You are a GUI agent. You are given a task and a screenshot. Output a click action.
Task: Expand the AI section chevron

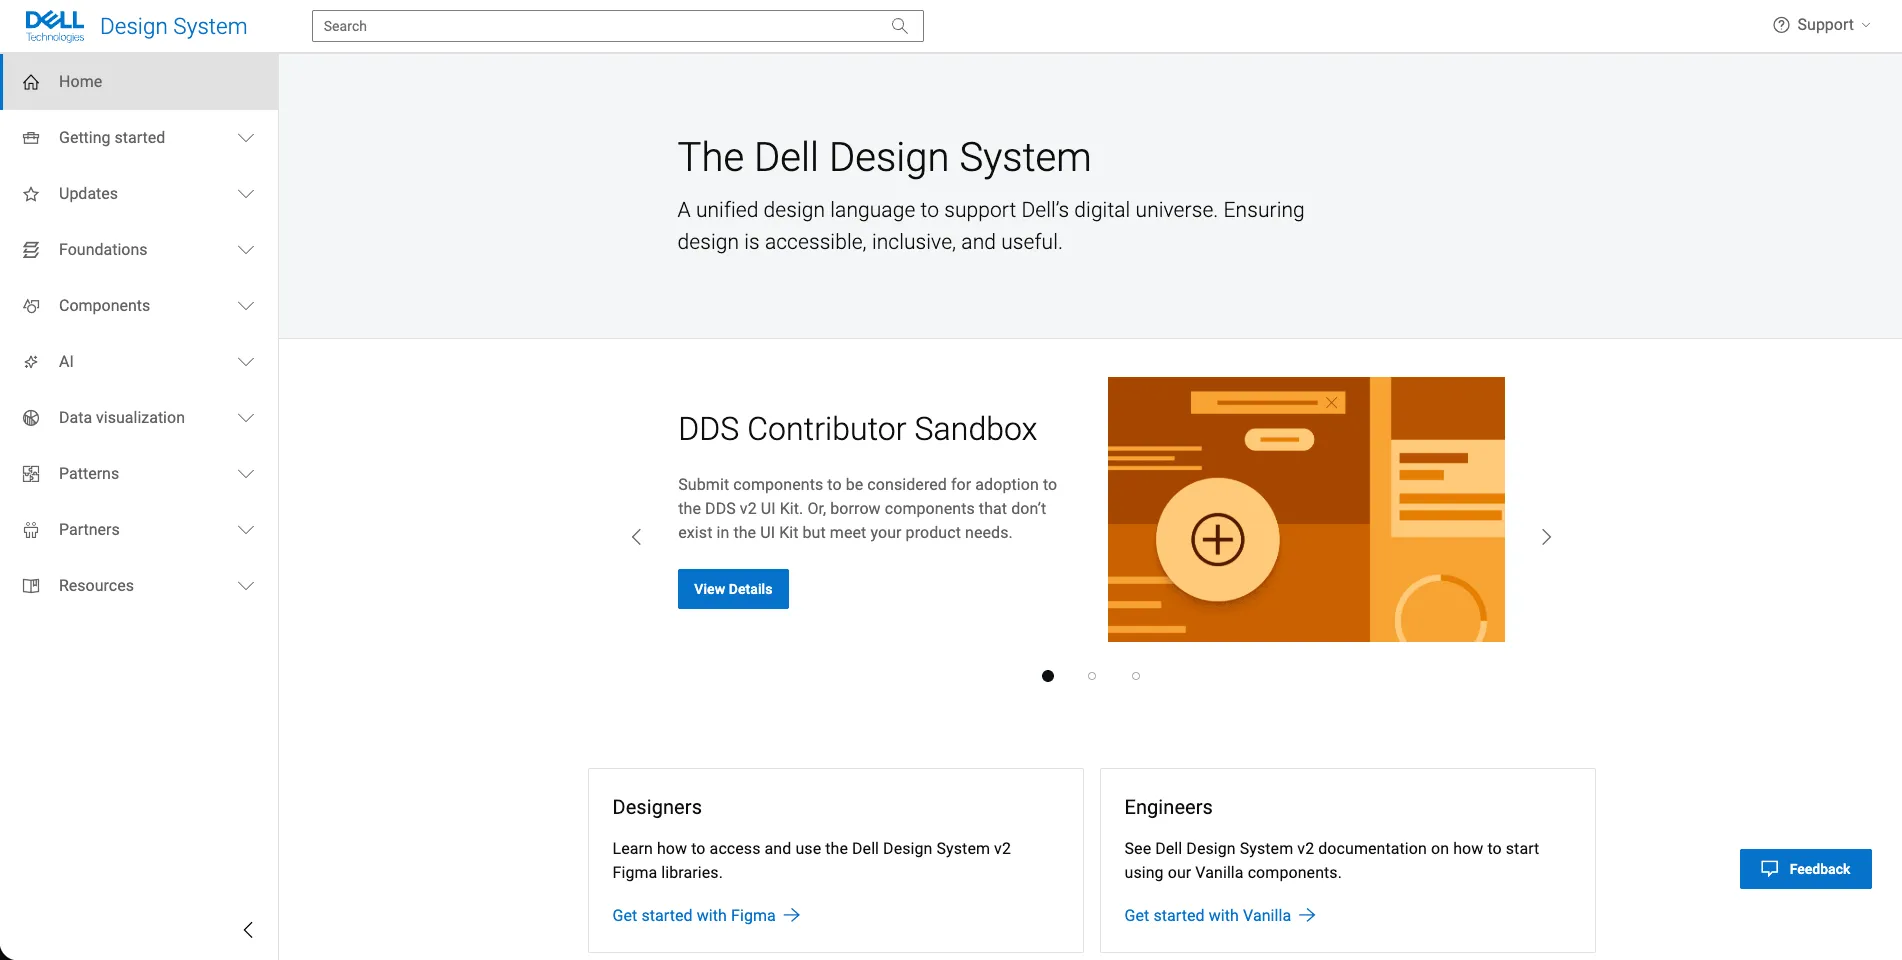click(246, 362)
